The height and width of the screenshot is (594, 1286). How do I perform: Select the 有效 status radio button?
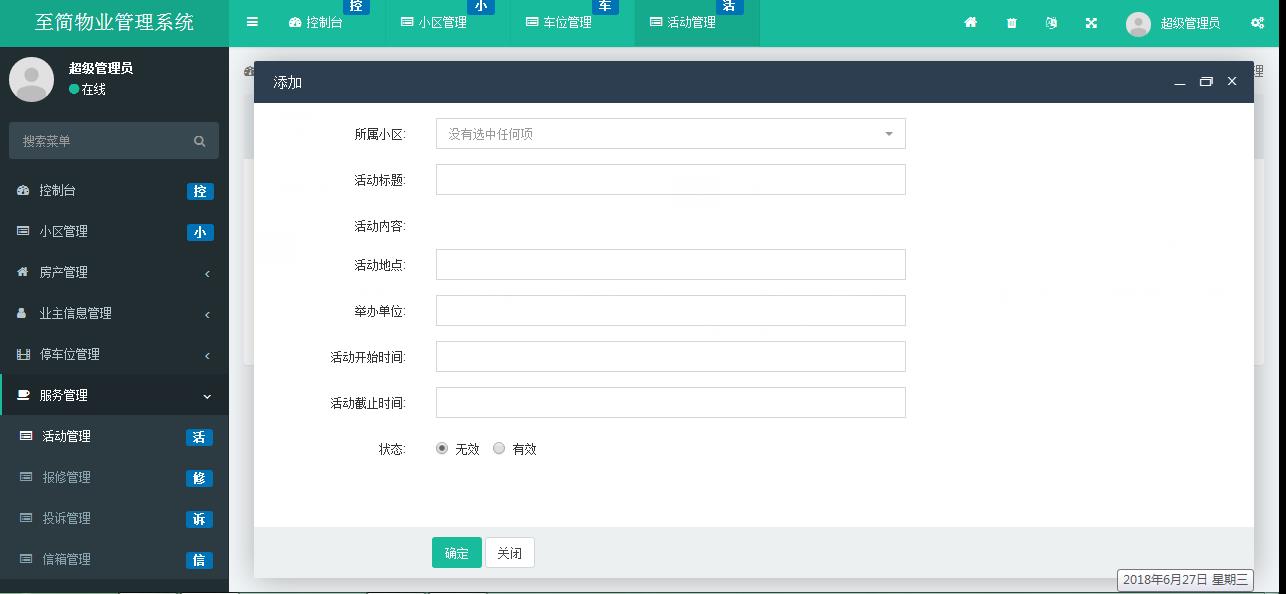[499, 448]
